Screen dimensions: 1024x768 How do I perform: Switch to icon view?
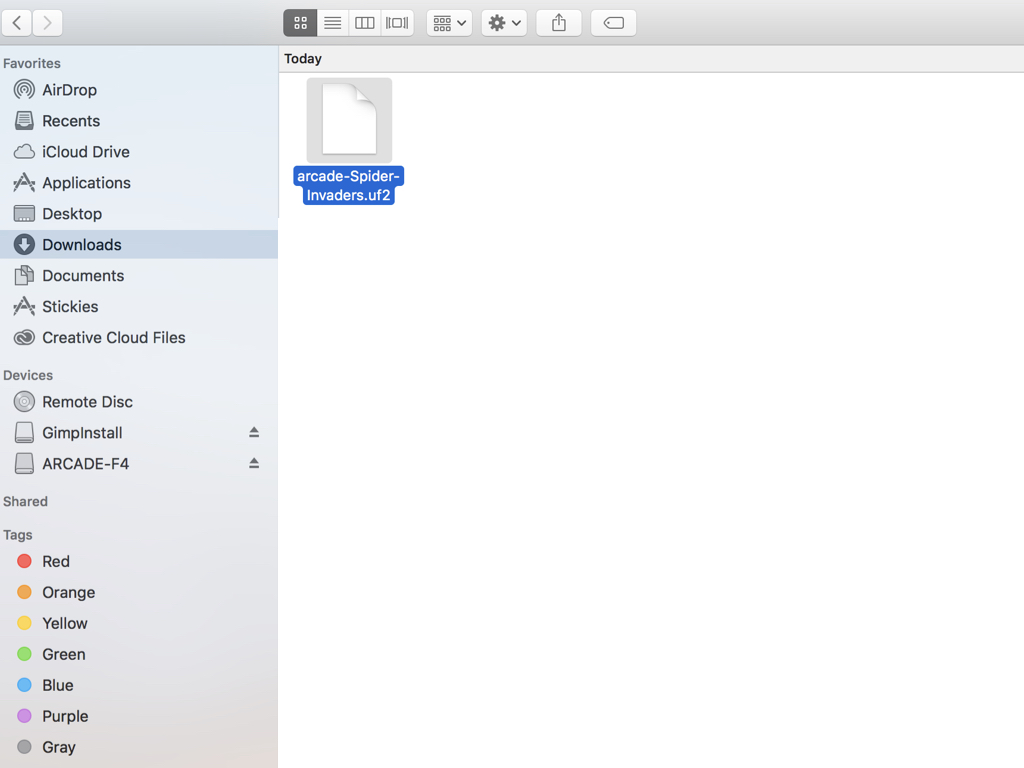coord(300,23)
